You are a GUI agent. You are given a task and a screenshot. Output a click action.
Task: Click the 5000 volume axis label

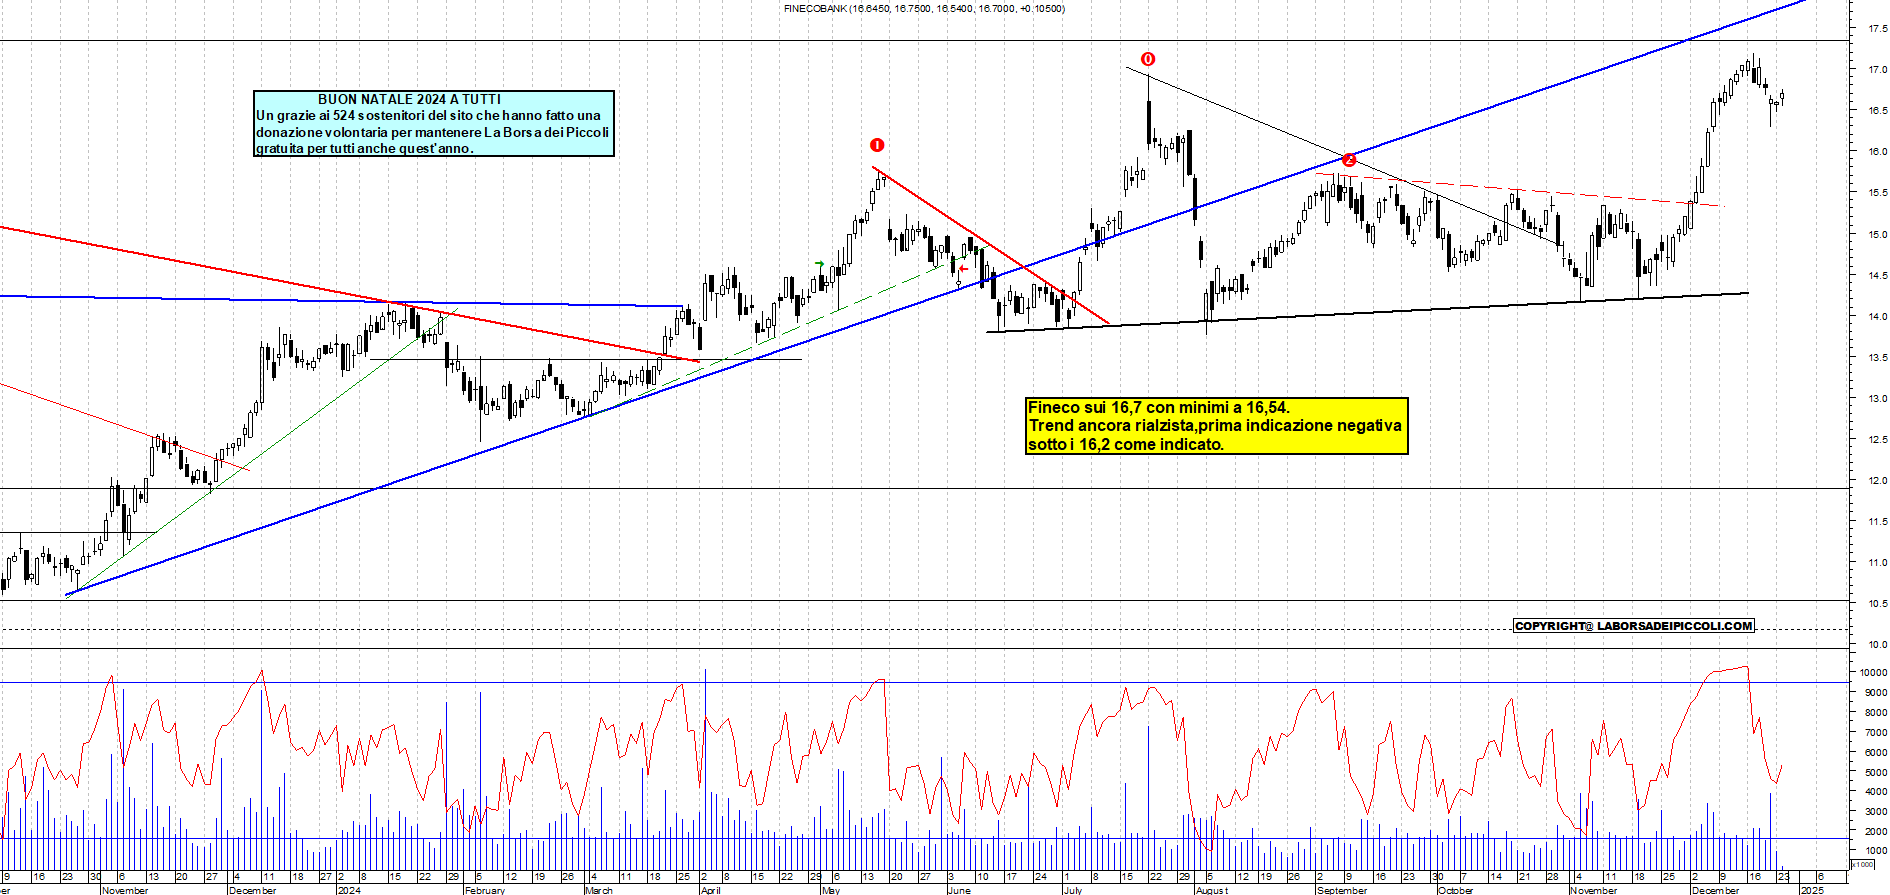1876,772
